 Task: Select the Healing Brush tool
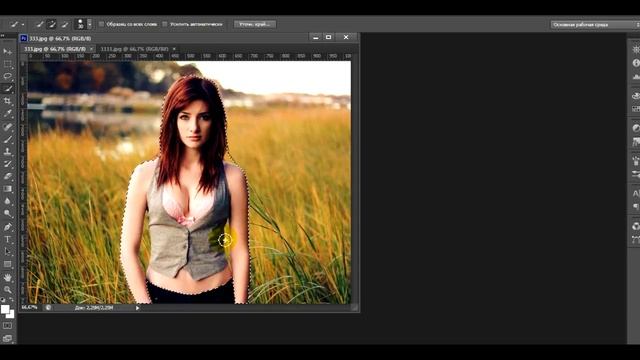[7, 127]
